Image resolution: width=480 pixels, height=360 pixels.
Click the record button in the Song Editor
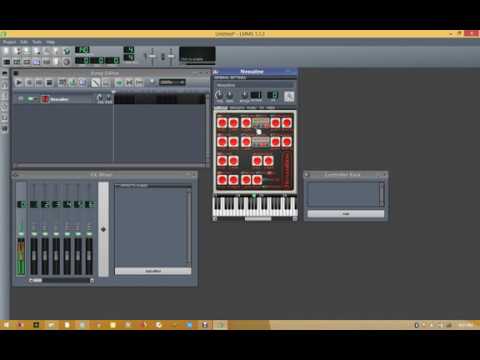coord(29,83)
